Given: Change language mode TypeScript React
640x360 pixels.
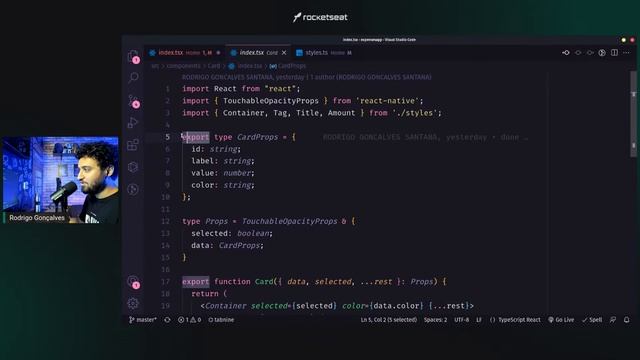Looking at the screenshot, I should (x=515, y=320).
